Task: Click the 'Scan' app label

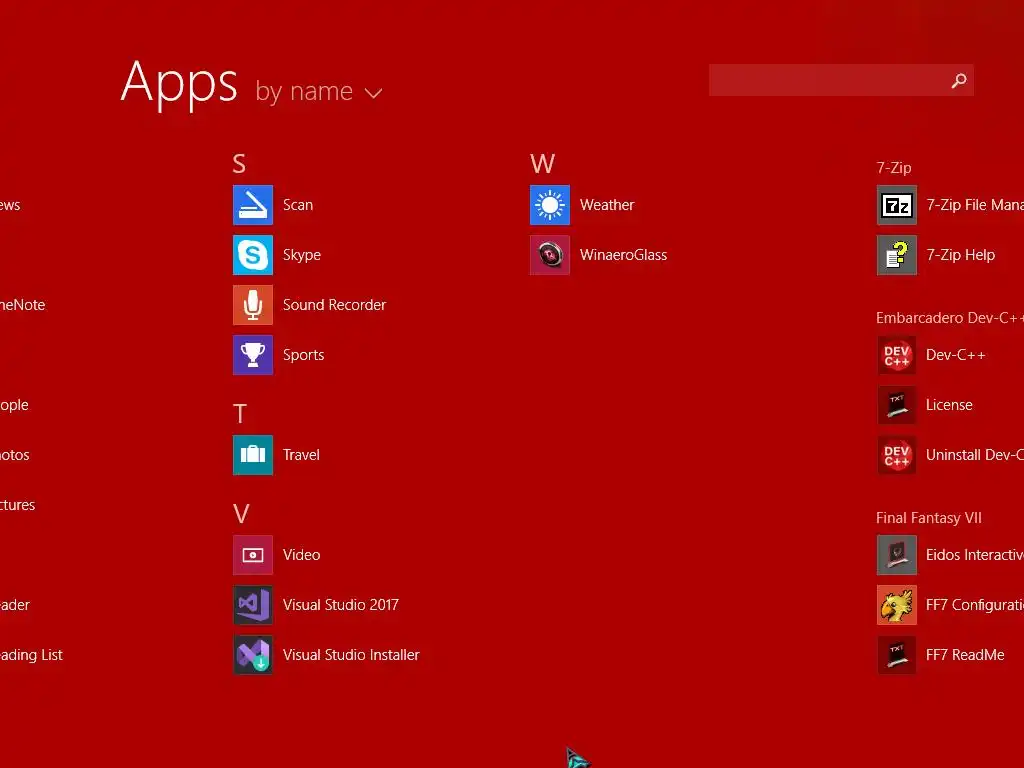Action: click(298, 205)
